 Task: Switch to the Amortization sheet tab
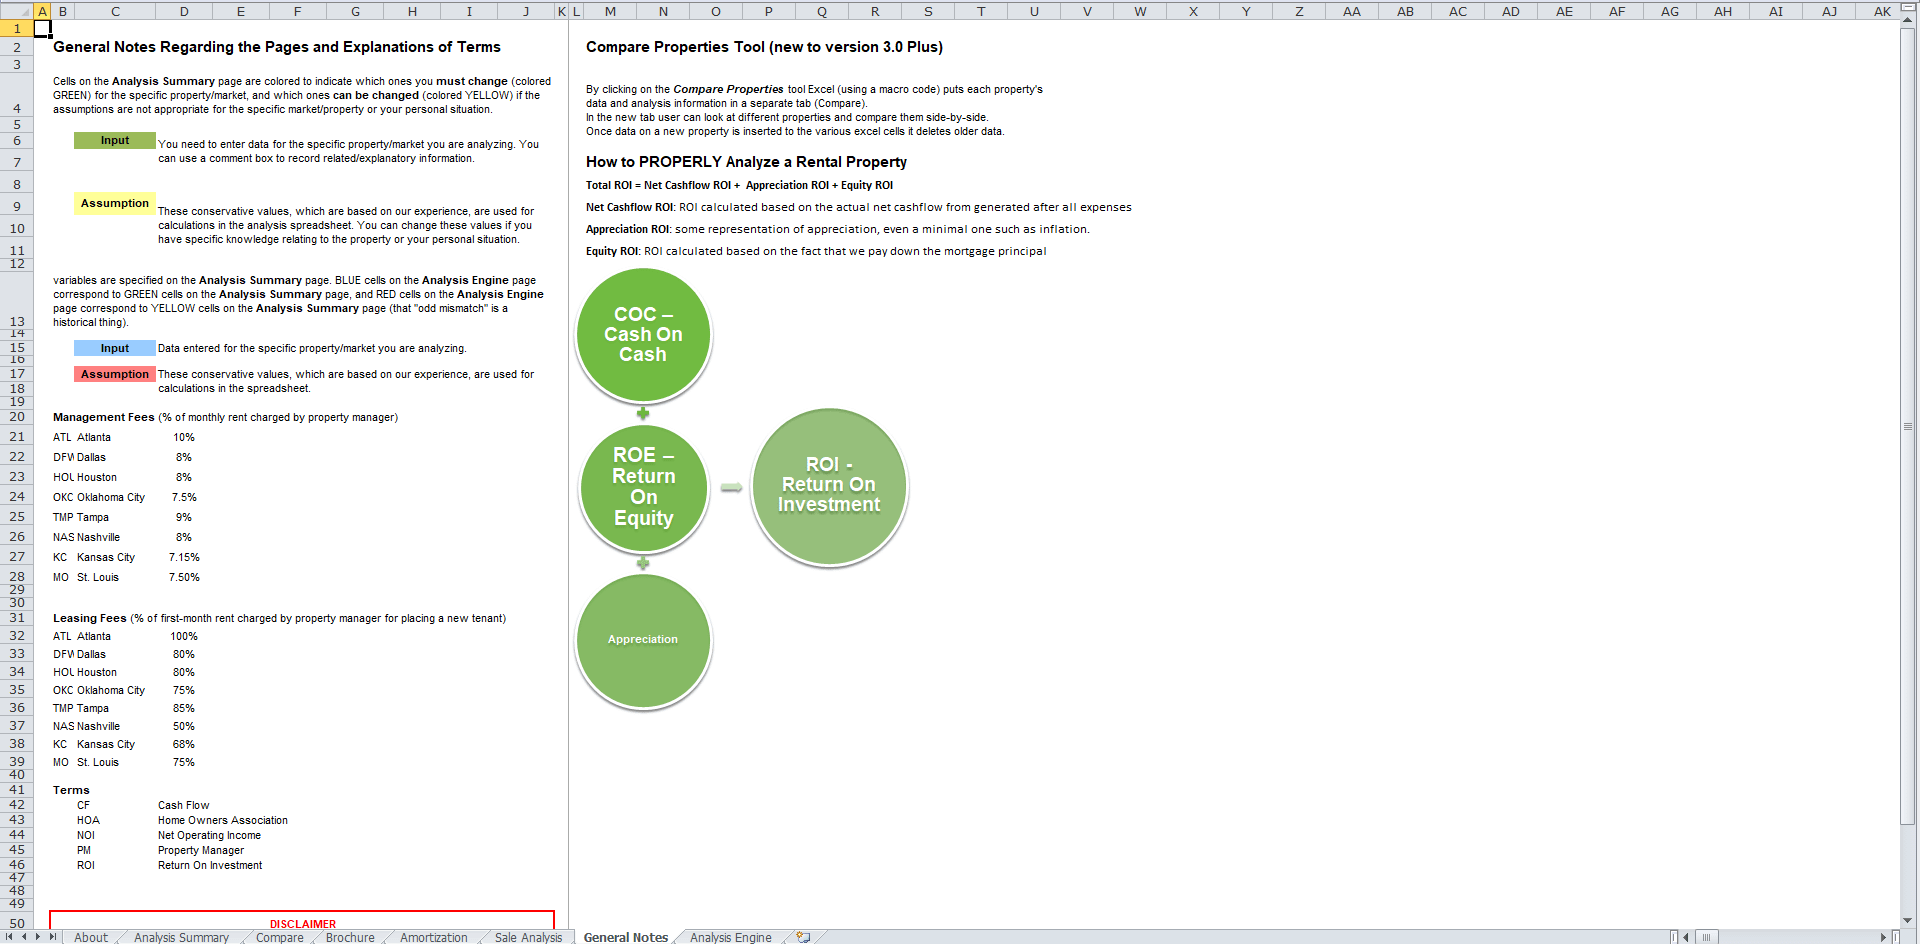tap(433, 937)
